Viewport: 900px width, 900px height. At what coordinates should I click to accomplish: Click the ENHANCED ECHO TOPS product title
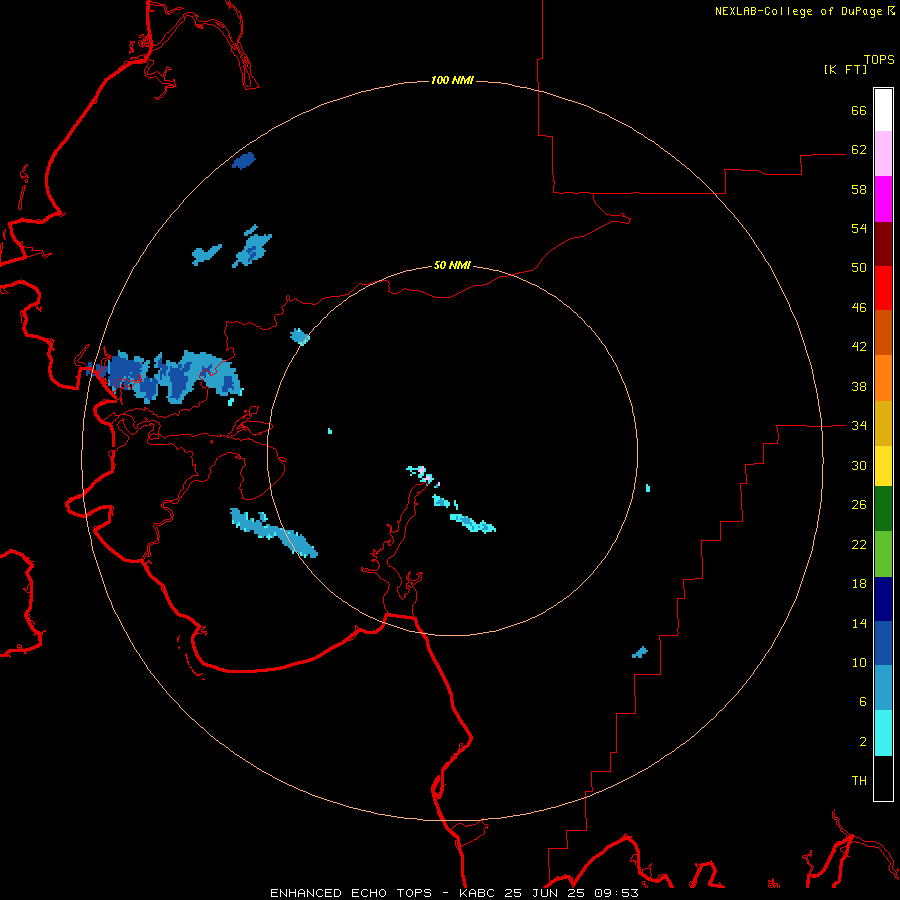(351, 893)
